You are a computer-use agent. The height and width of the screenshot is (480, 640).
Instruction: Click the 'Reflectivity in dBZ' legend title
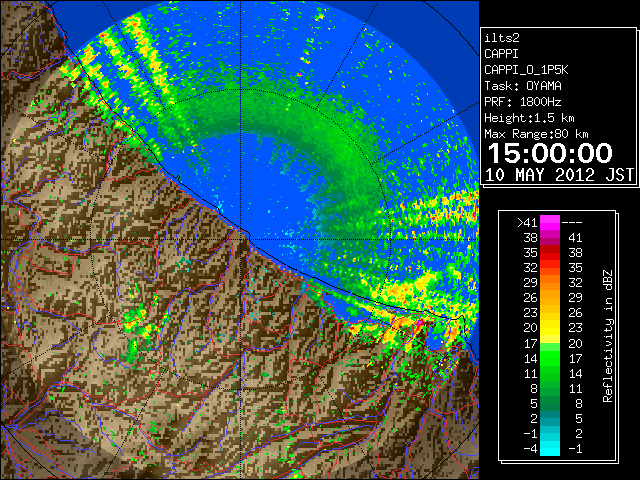pyautogui.click(x=608, y=336)
